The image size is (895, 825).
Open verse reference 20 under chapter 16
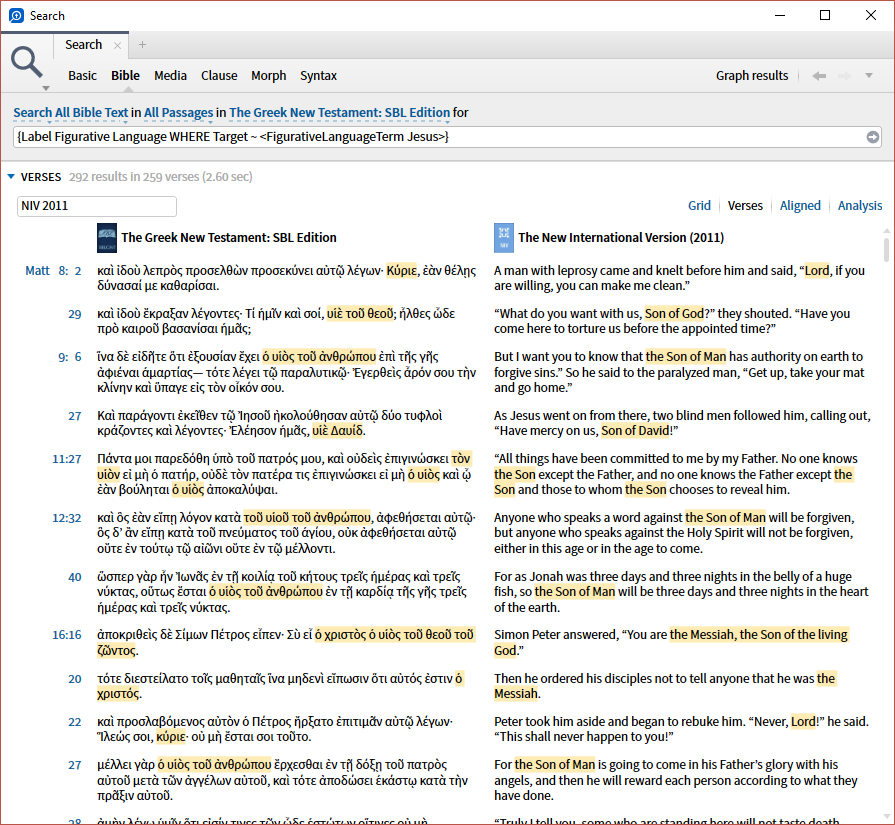(75, 679)
